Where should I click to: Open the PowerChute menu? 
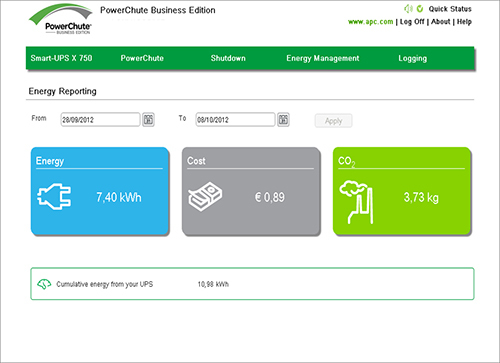(x=142, y=58)
